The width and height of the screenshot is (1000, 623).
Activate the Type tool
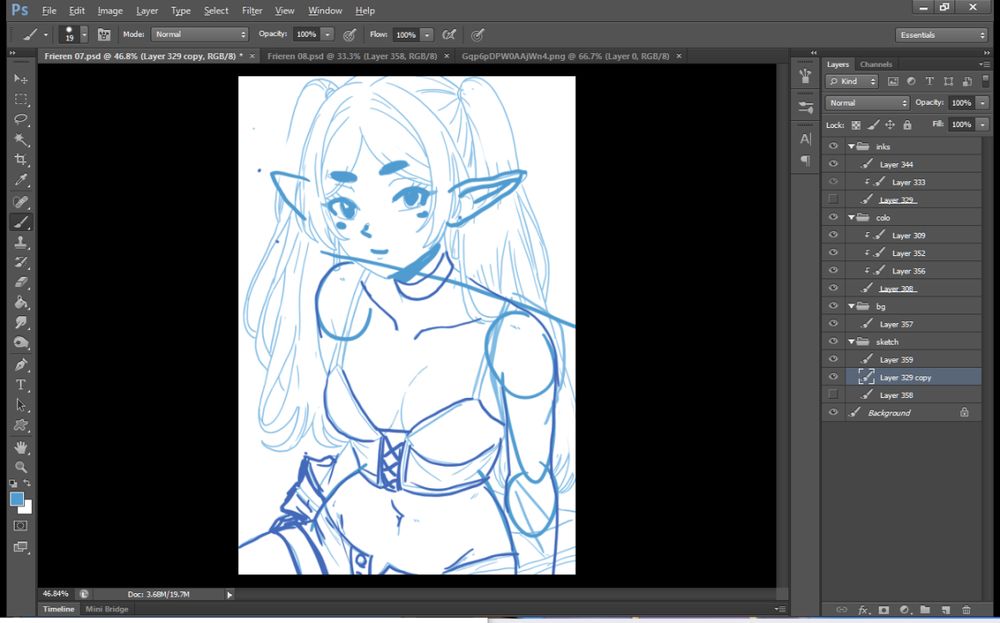20,385
